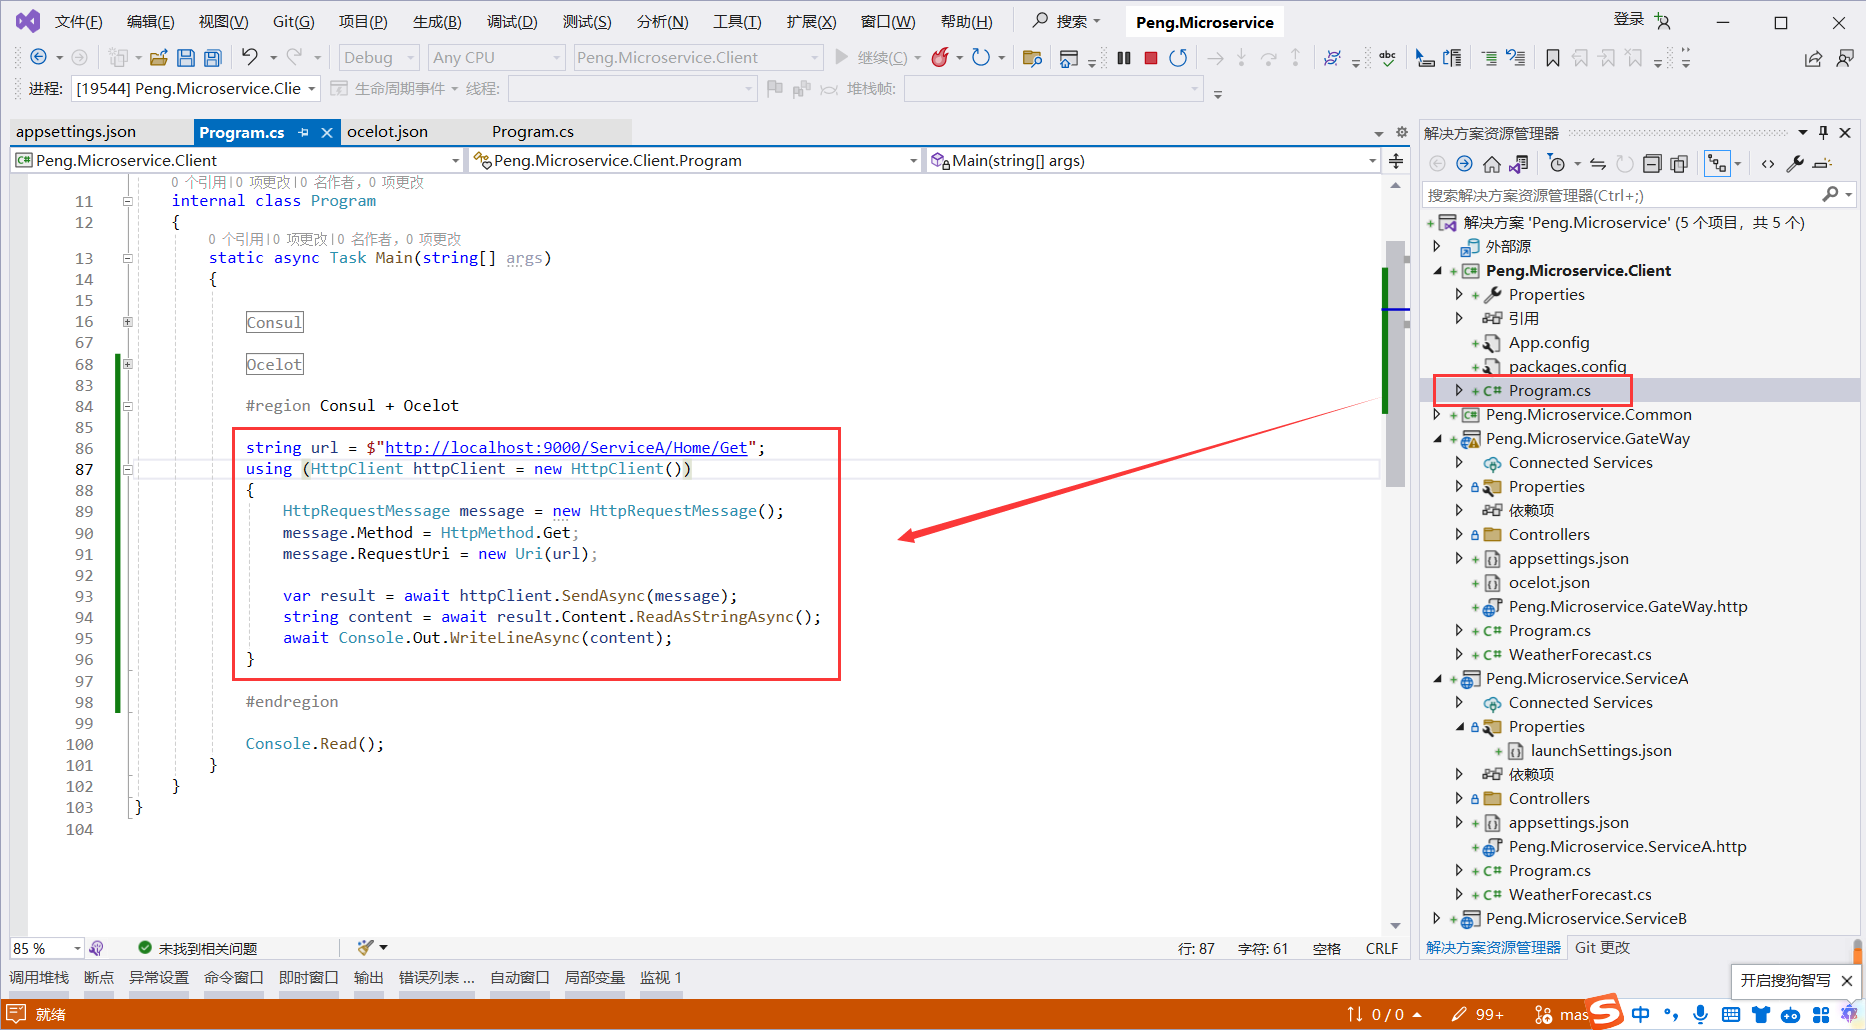Viewport: 1866px width, 1030px height.
Task: Switch between solution and folder views
Action: click(x=1519, y=164)
